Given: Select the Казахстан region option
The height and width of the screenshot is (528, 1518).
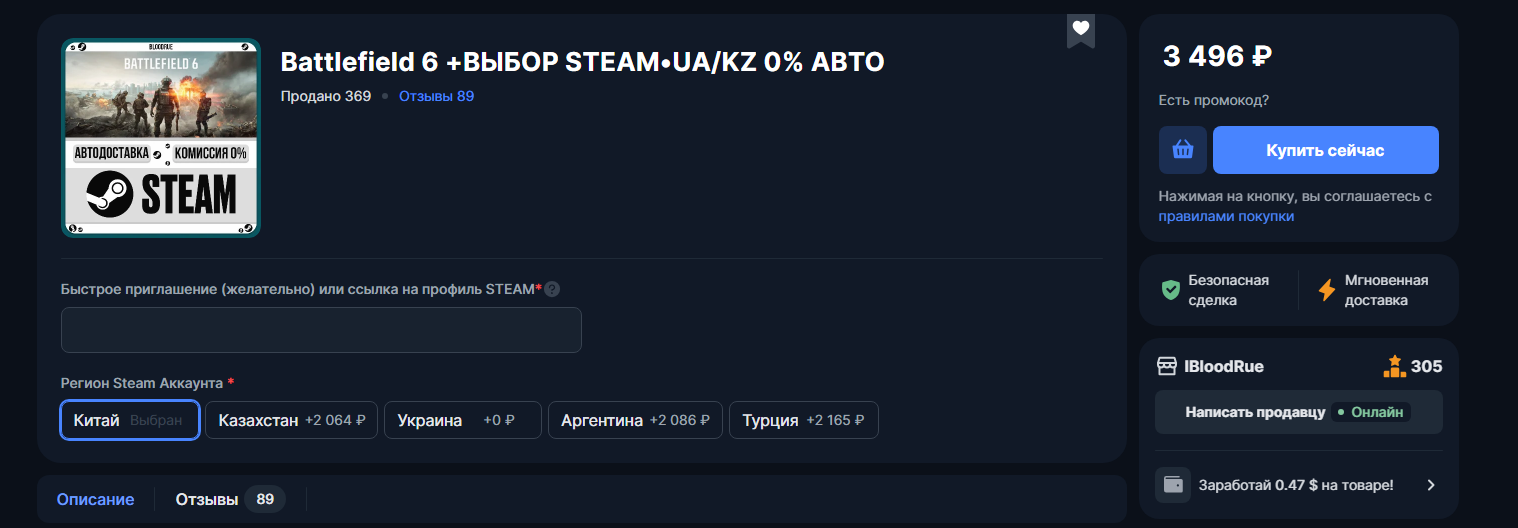Looking at the screenshot, I should (x=291, y=420).
